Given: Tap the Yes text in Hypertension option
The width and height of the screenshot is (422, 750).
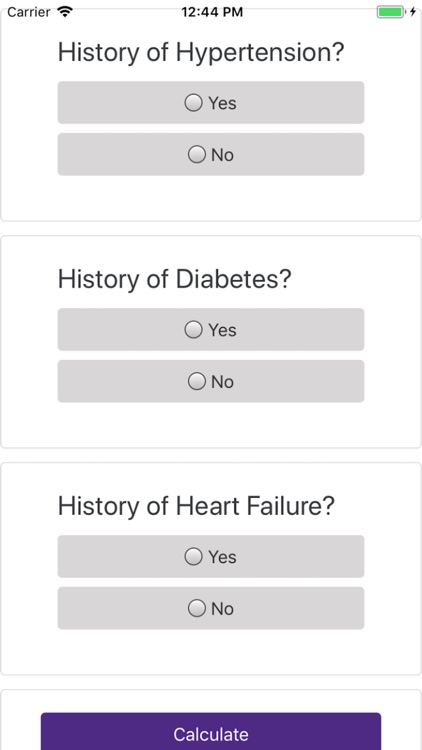Looking at the screenshot, I should pyautogui.click(x=222, y=103).
